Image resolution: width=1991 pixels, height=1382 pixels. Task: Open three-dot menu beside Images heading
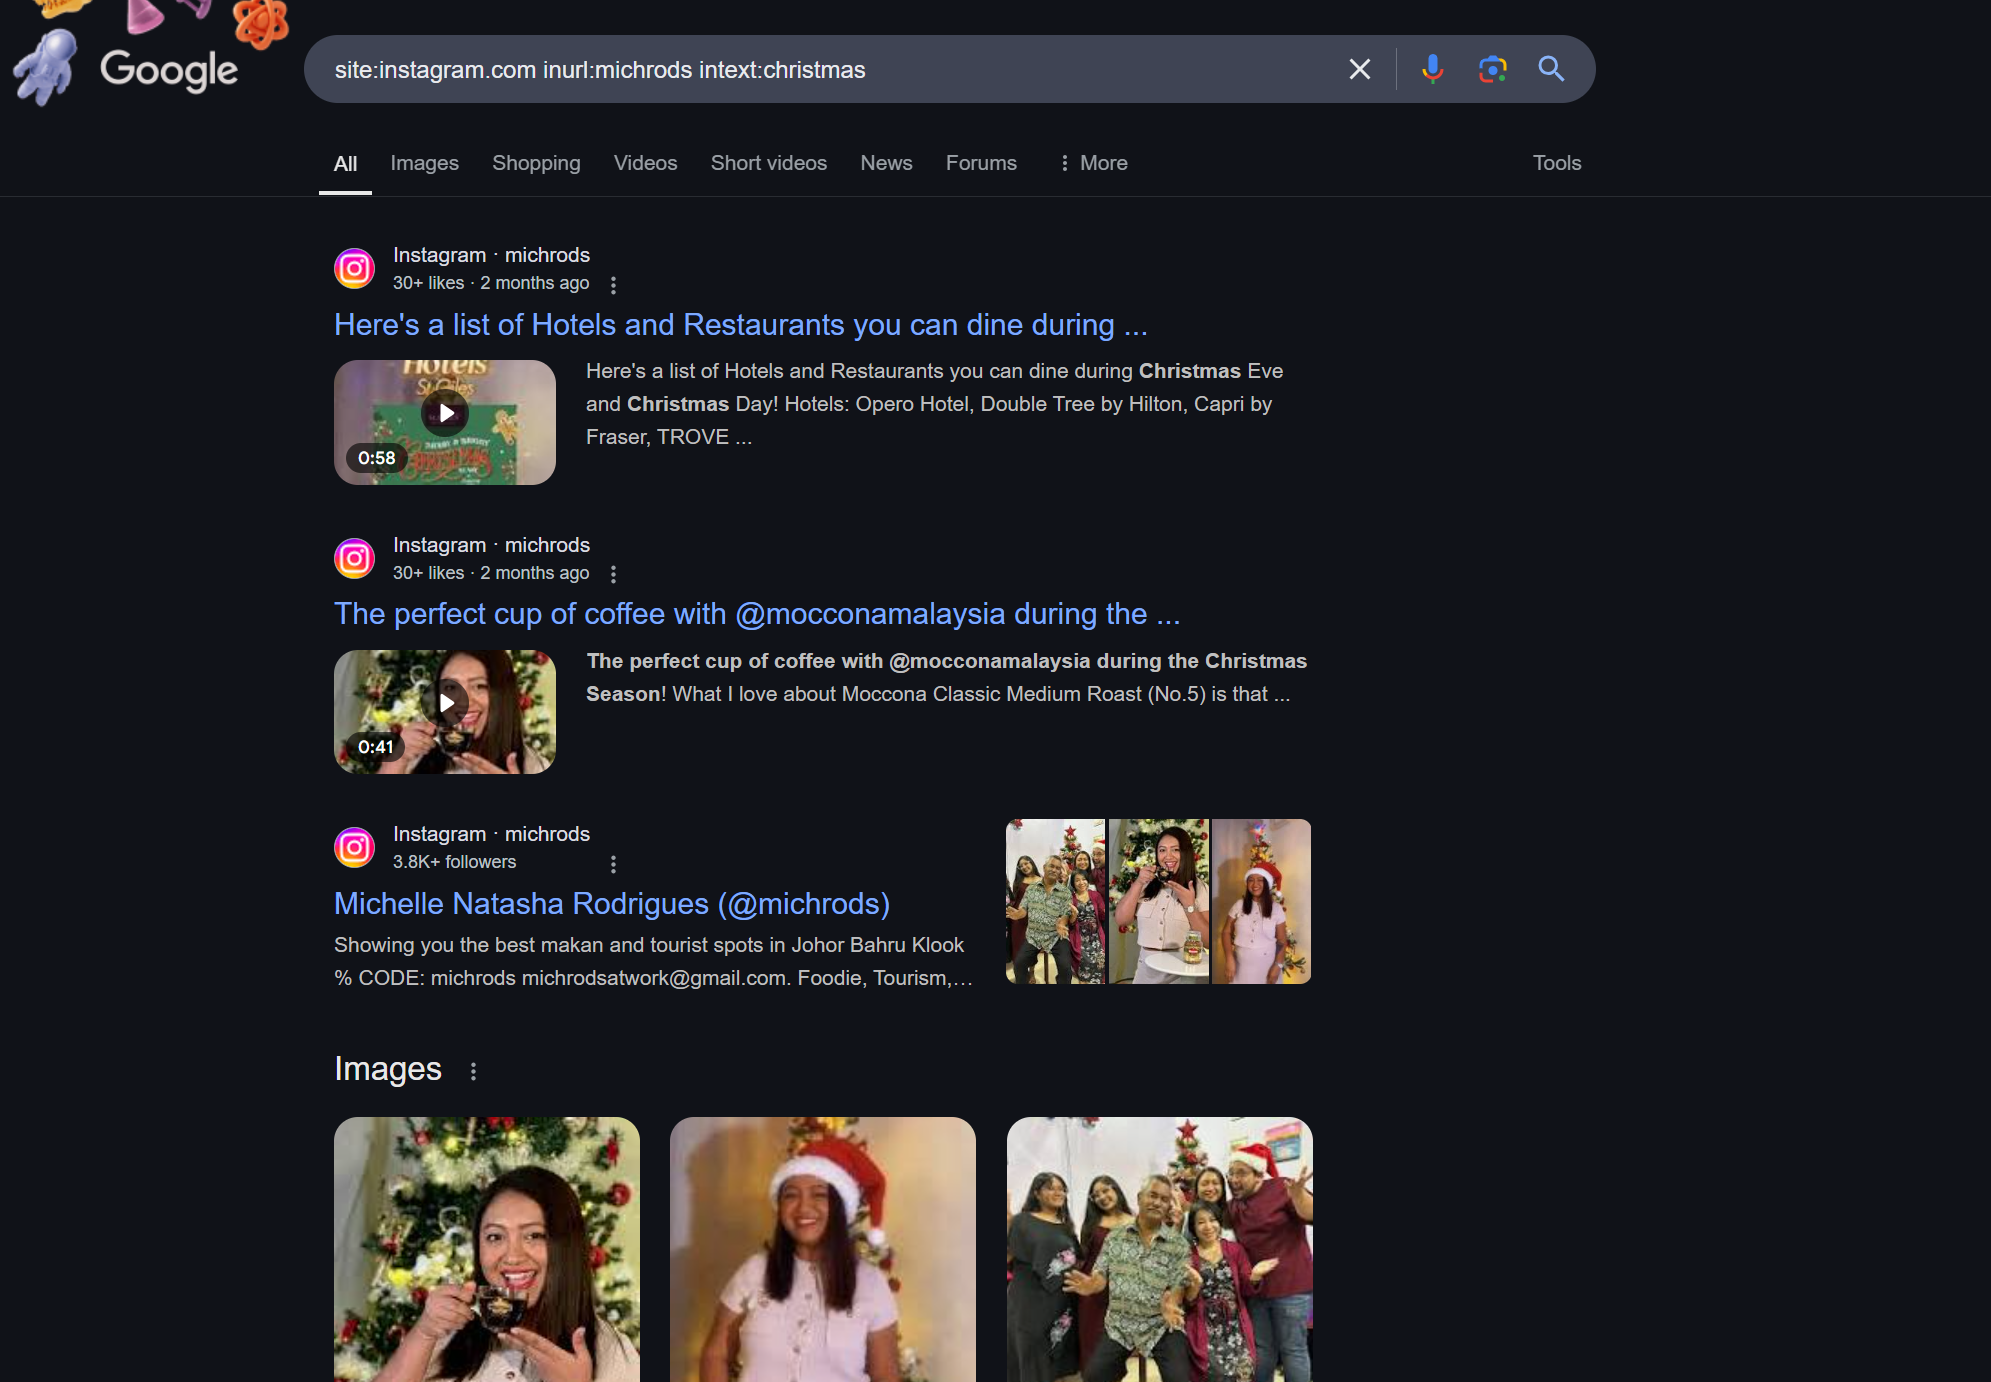tap(473, 1071)
